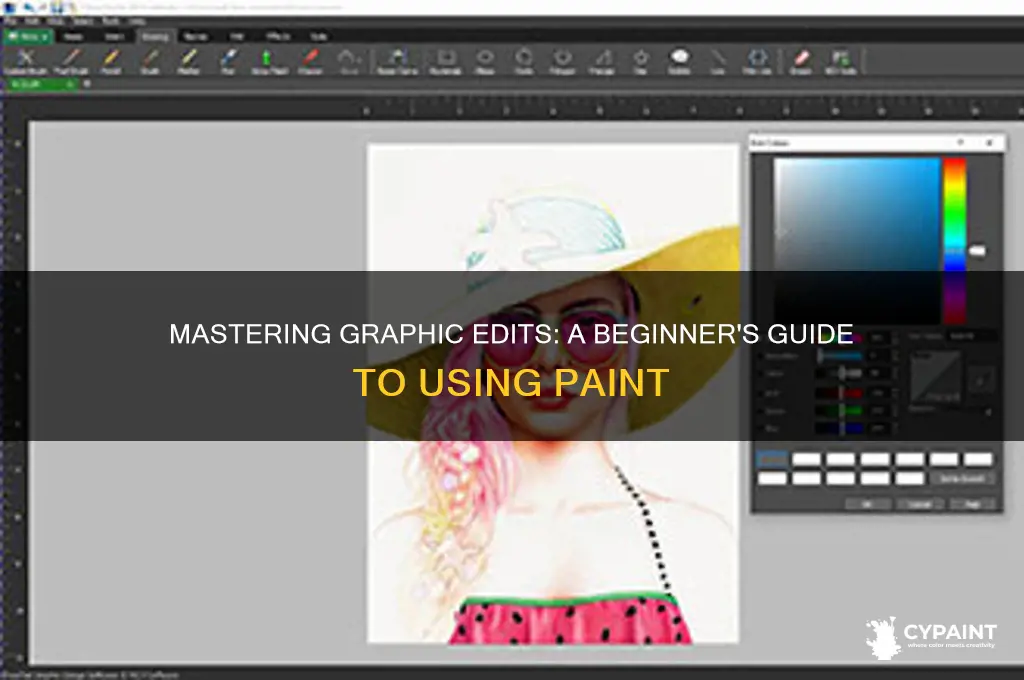Open the Edit menu
Image resolution: width=1024 pixels, height=680 pixels.
32,21
